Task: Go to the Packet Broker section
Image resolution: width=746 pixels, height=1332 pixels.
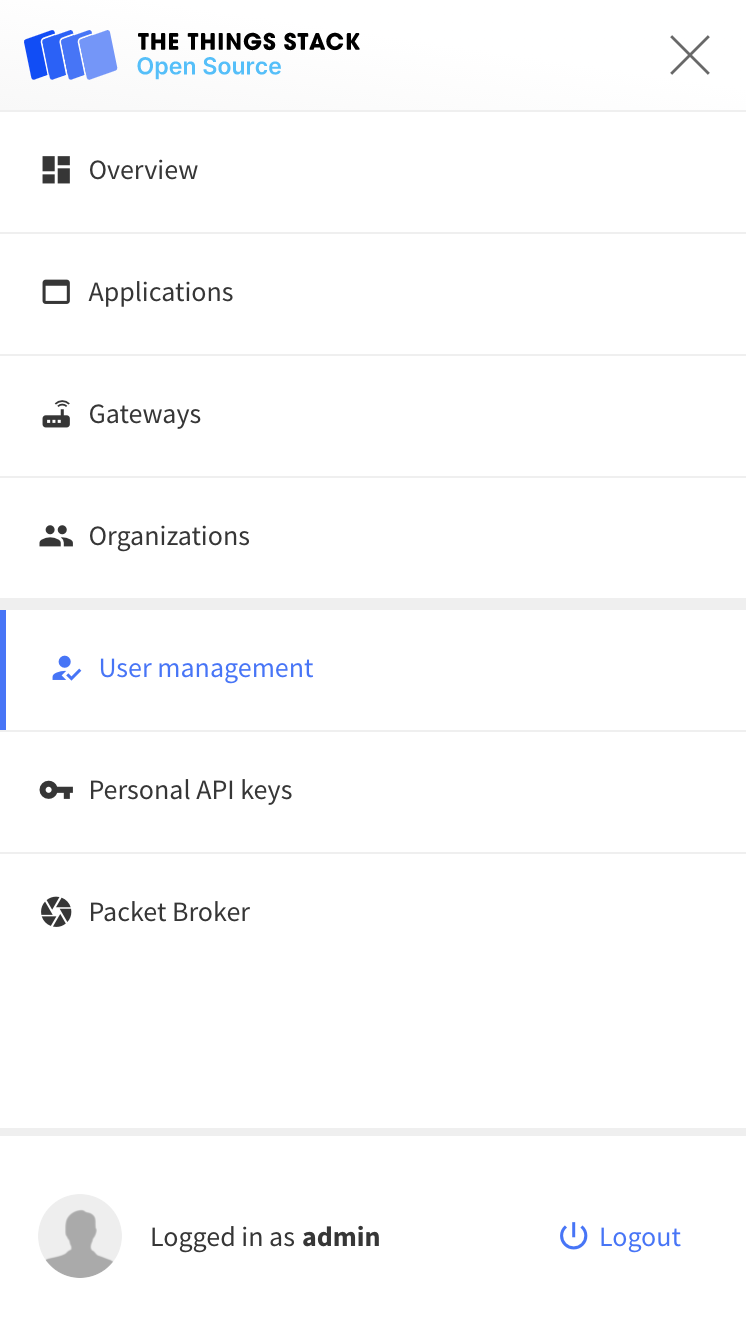Action: (x=169, y=911)
